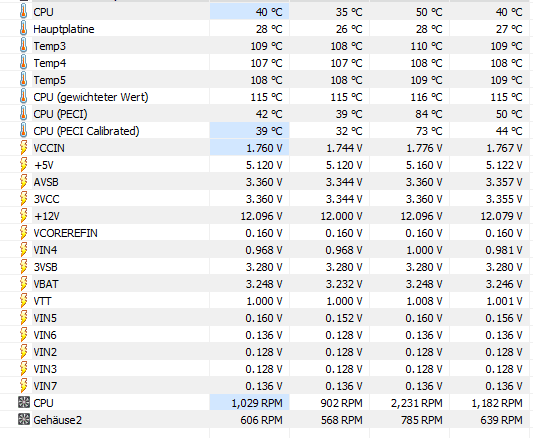533x438 pixels.
Task: Click the 1.008 V VTT maximum
Action: coord(425,301)
